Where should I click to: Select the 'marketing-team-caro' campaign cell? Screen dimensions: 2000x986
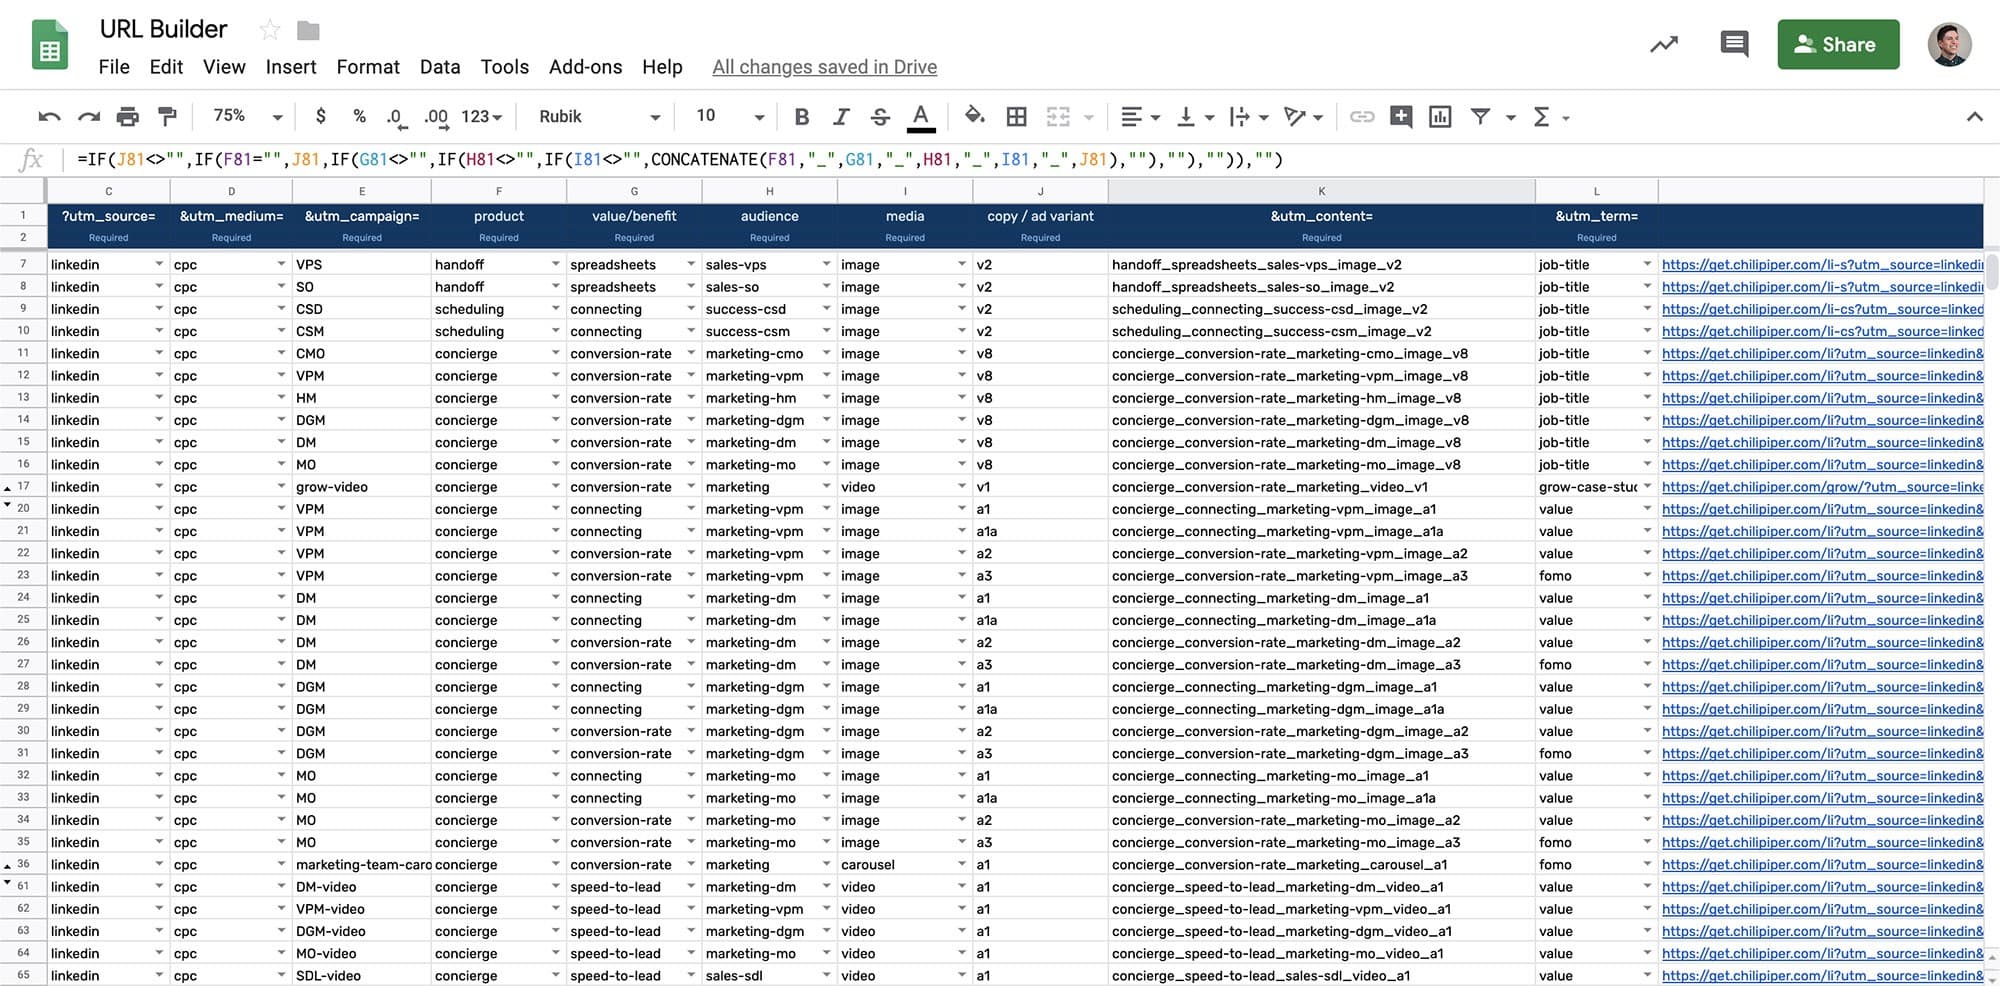point(363,865)
